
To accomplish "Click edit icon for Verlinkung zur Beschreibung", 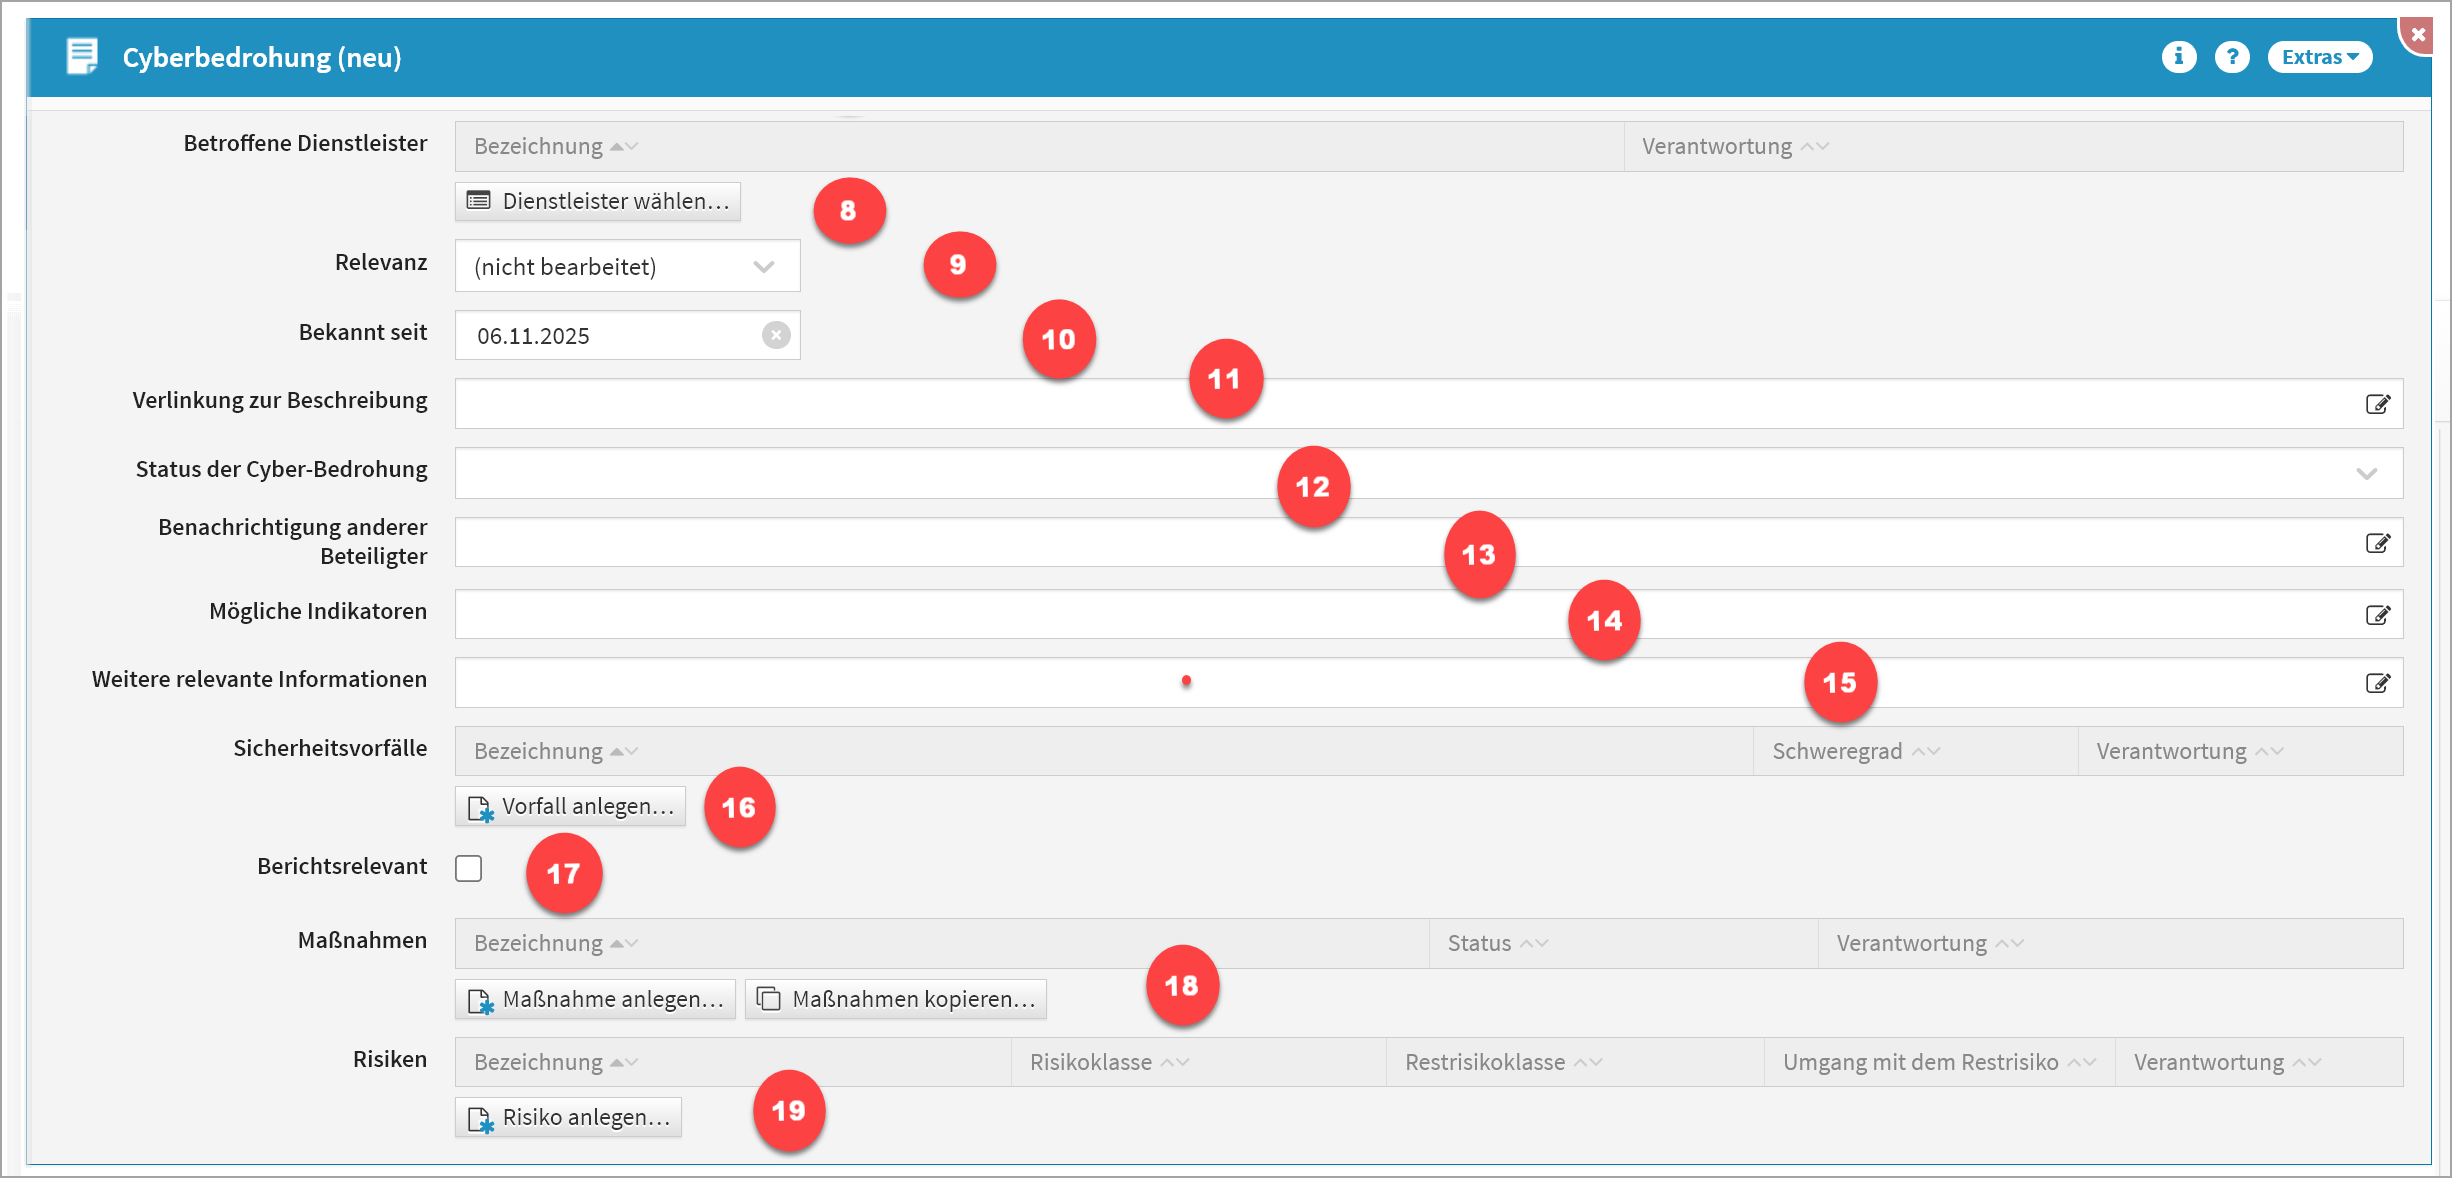I will click(2377, 404).
